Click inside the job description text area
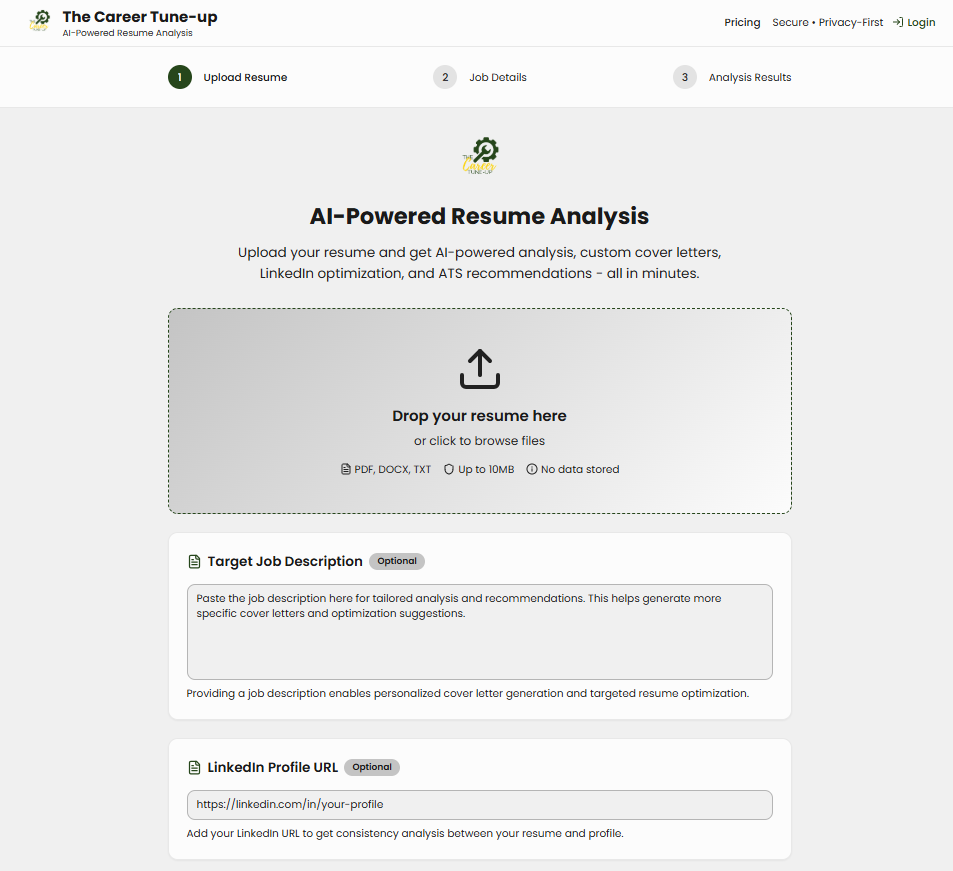Screen dimensions: 953x871 pyautogui.click(x=479, y=640)
